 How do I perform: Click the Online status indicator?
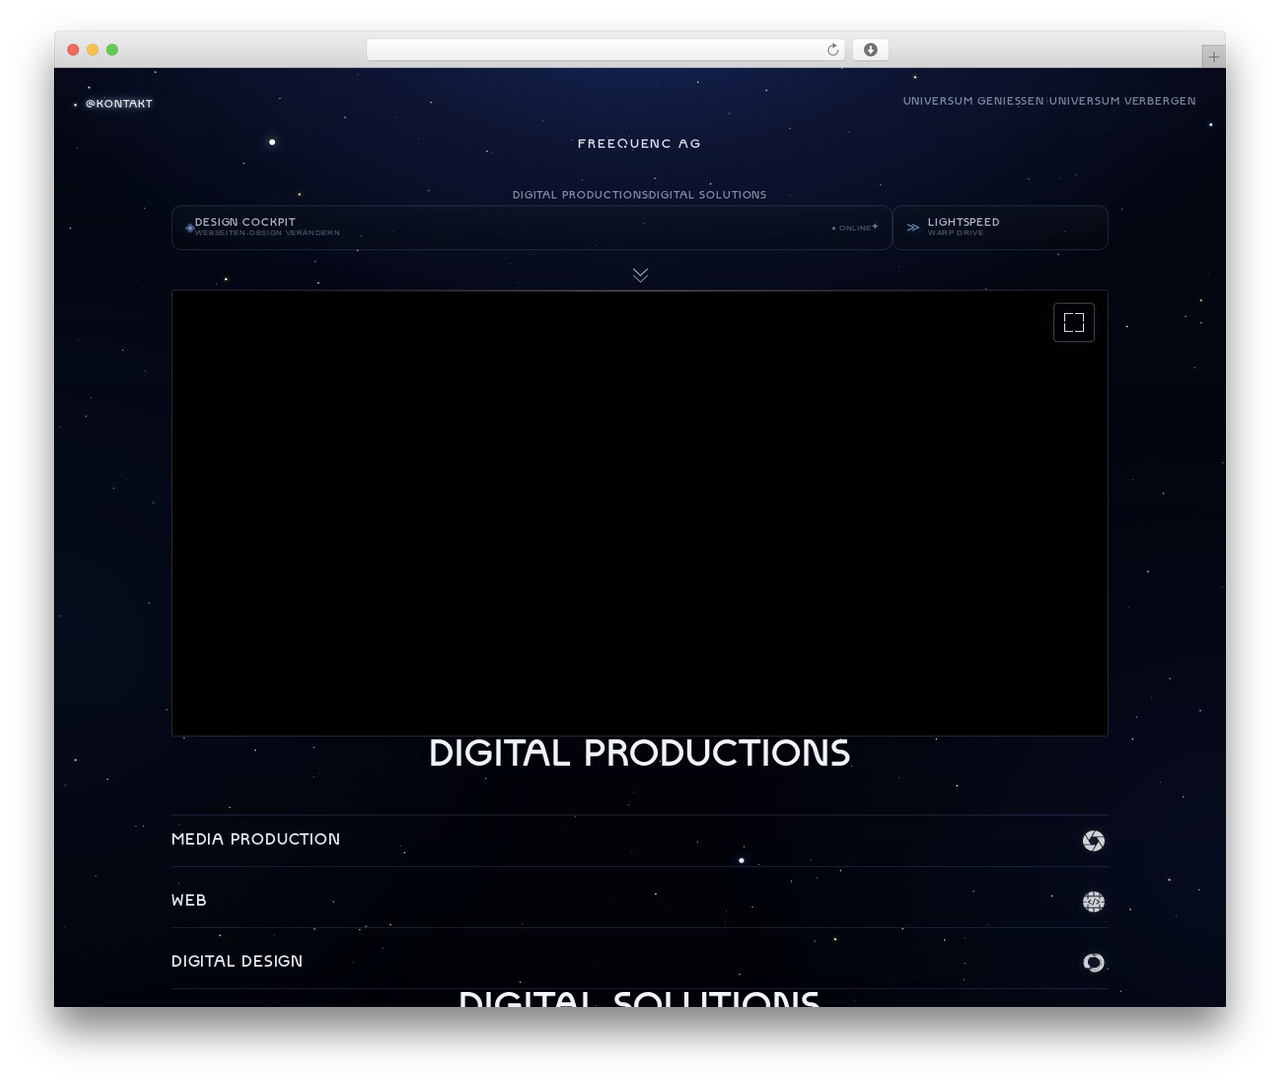point(851,228)
